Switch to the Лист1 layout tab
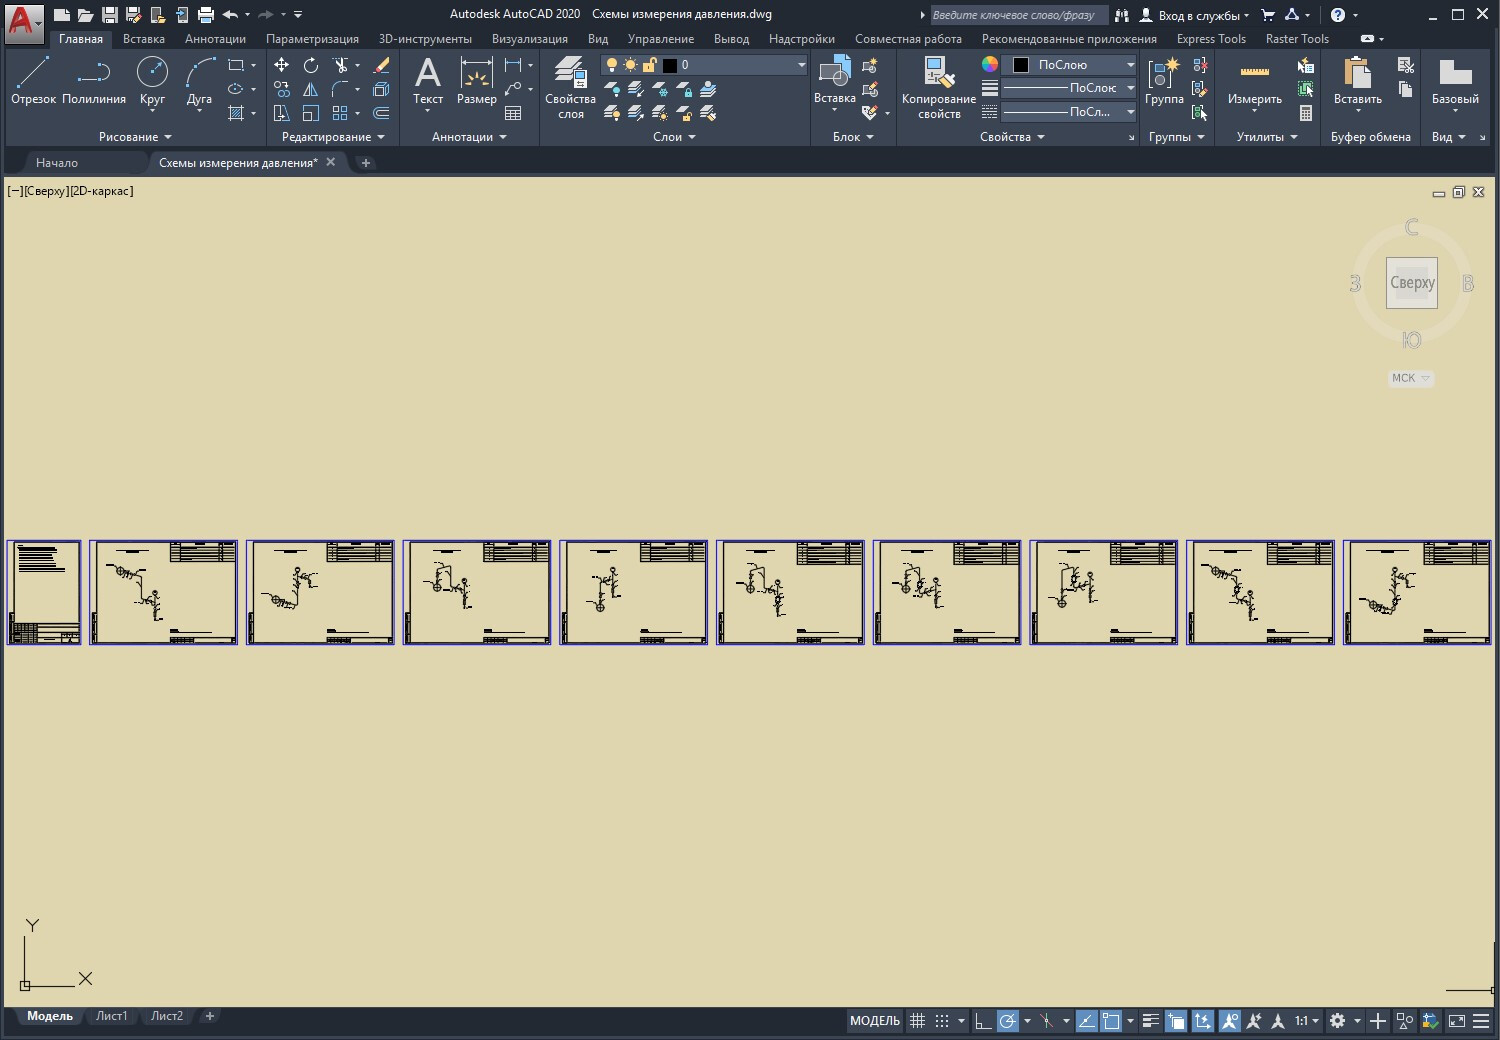 (111, 1016)
